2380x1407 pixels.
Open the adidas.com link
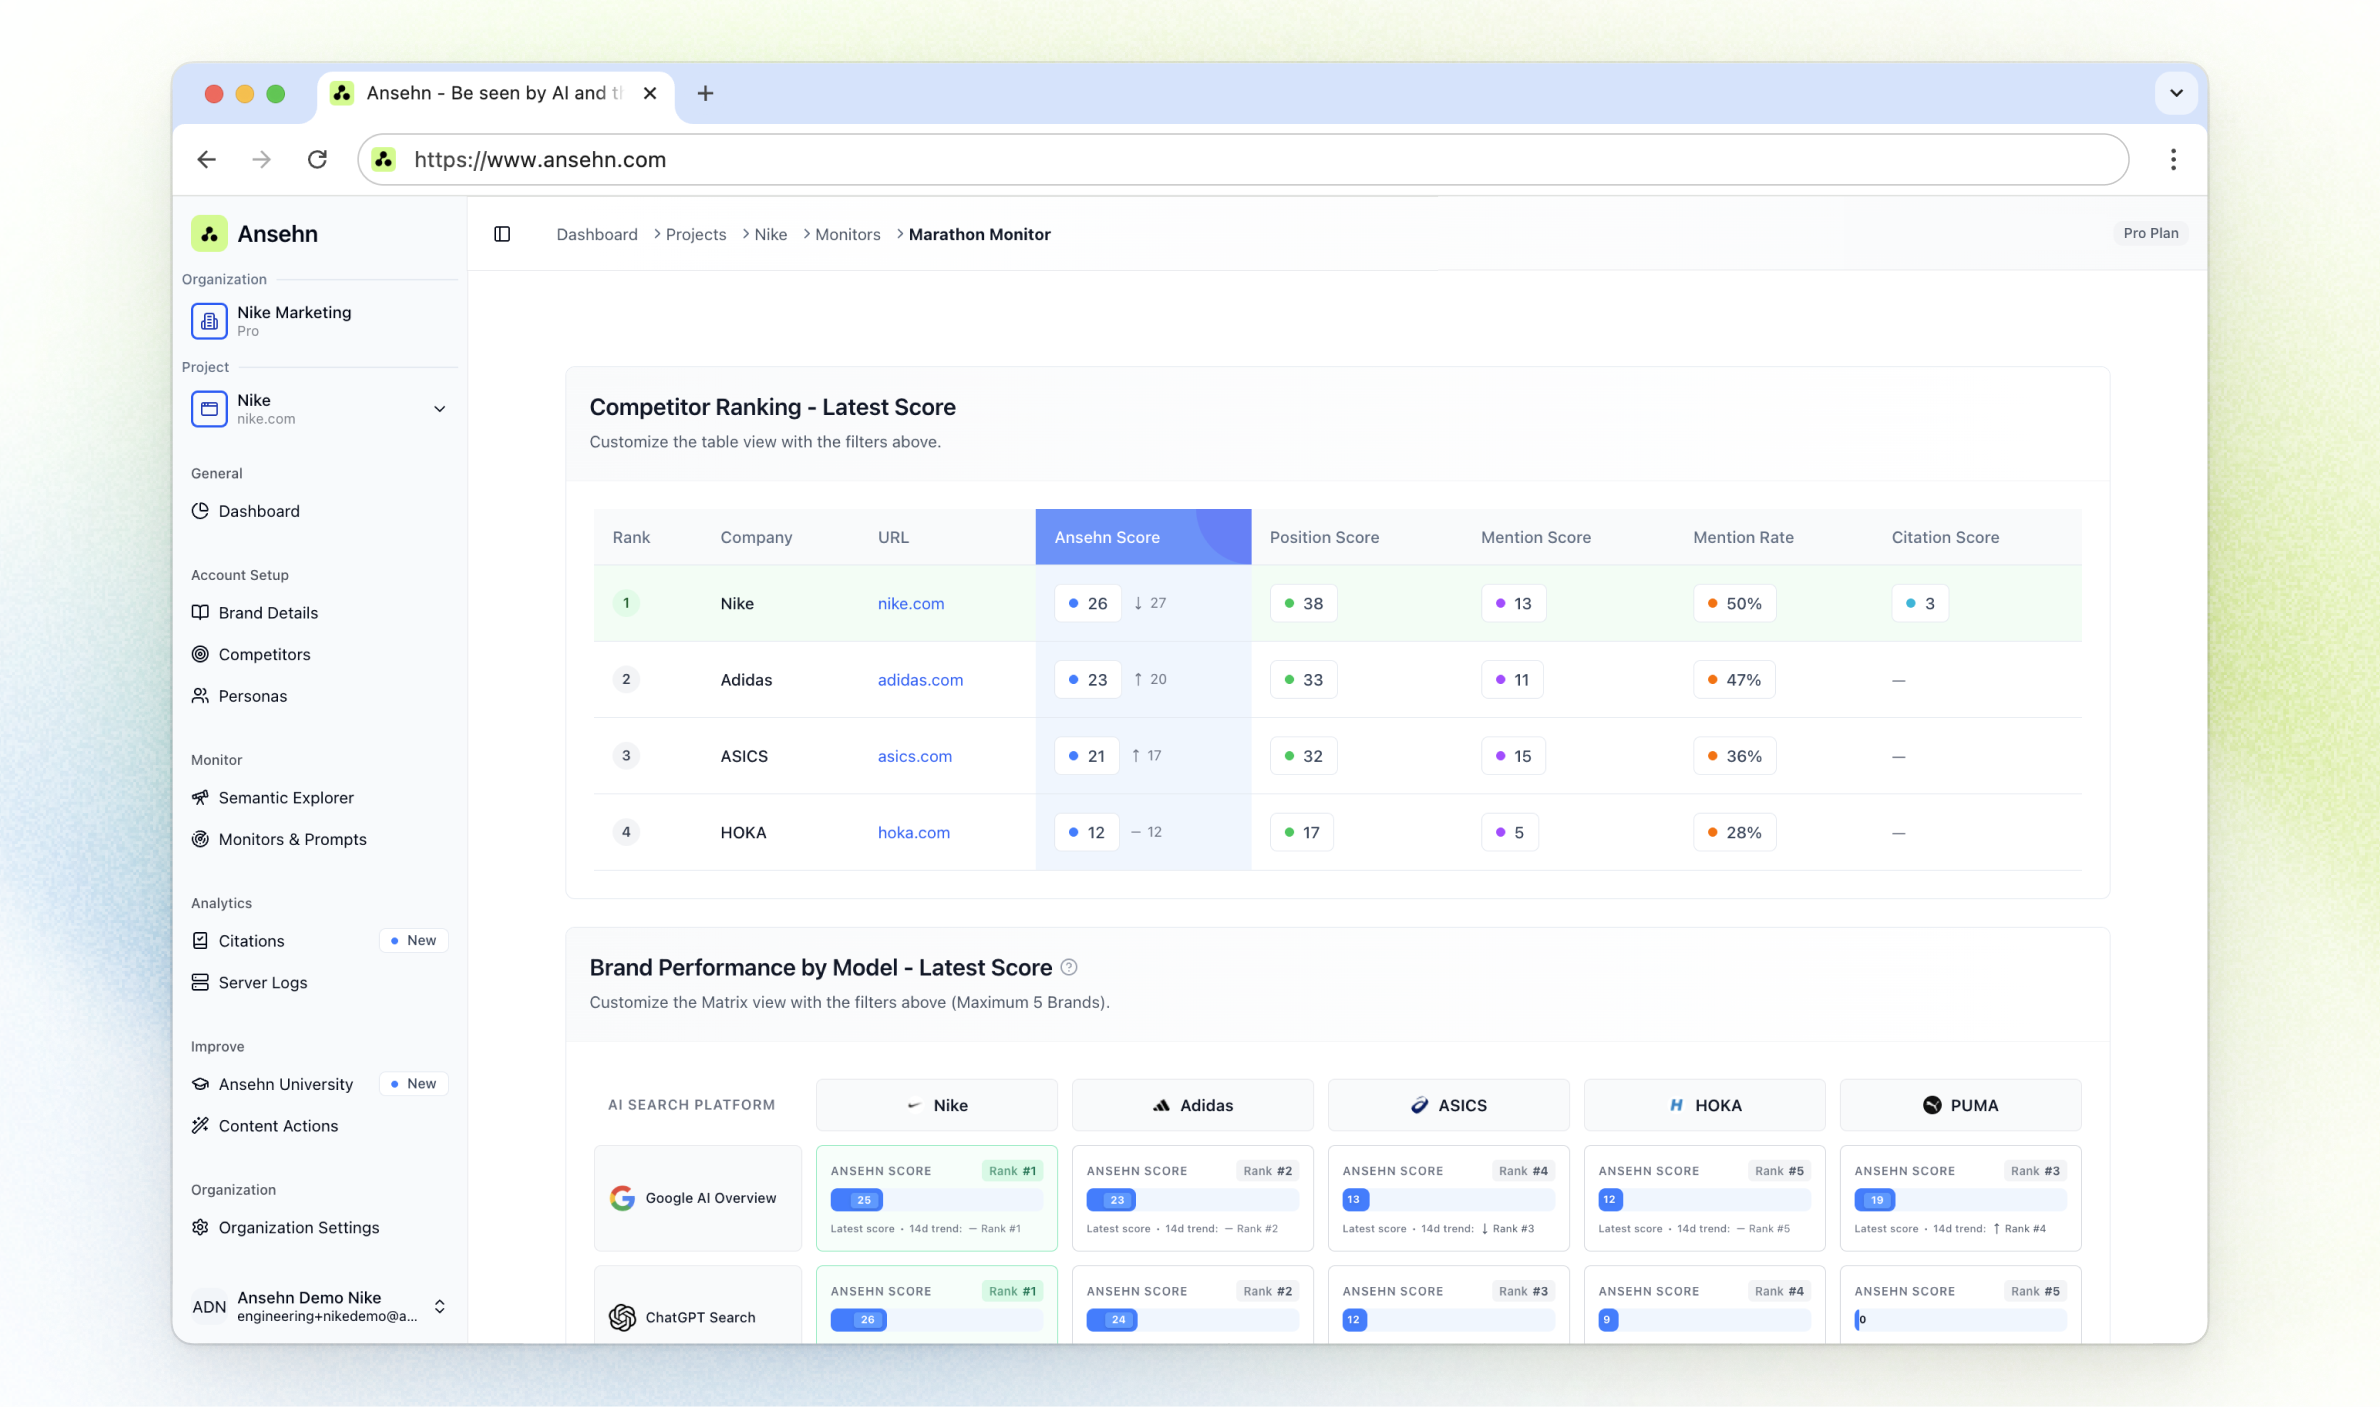click(x=919, y=679)
